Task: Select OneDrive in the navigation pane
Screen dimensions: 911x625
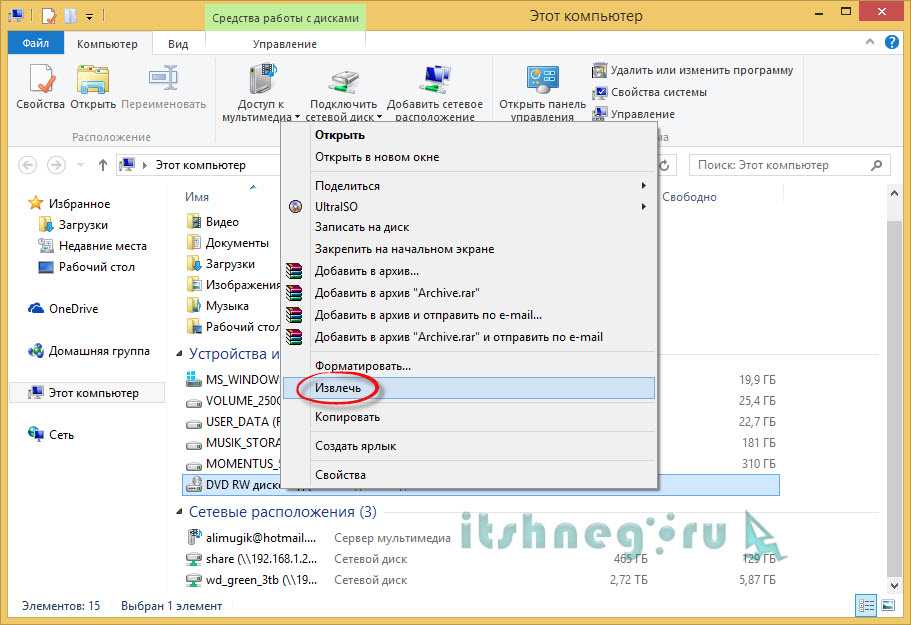Action: click(64, 308)
